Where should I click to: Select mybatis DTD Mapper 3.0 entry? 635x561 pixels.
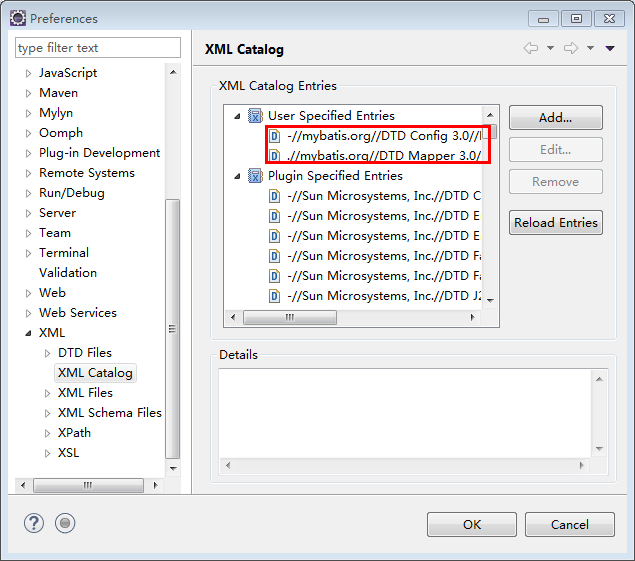coord(384,156)
